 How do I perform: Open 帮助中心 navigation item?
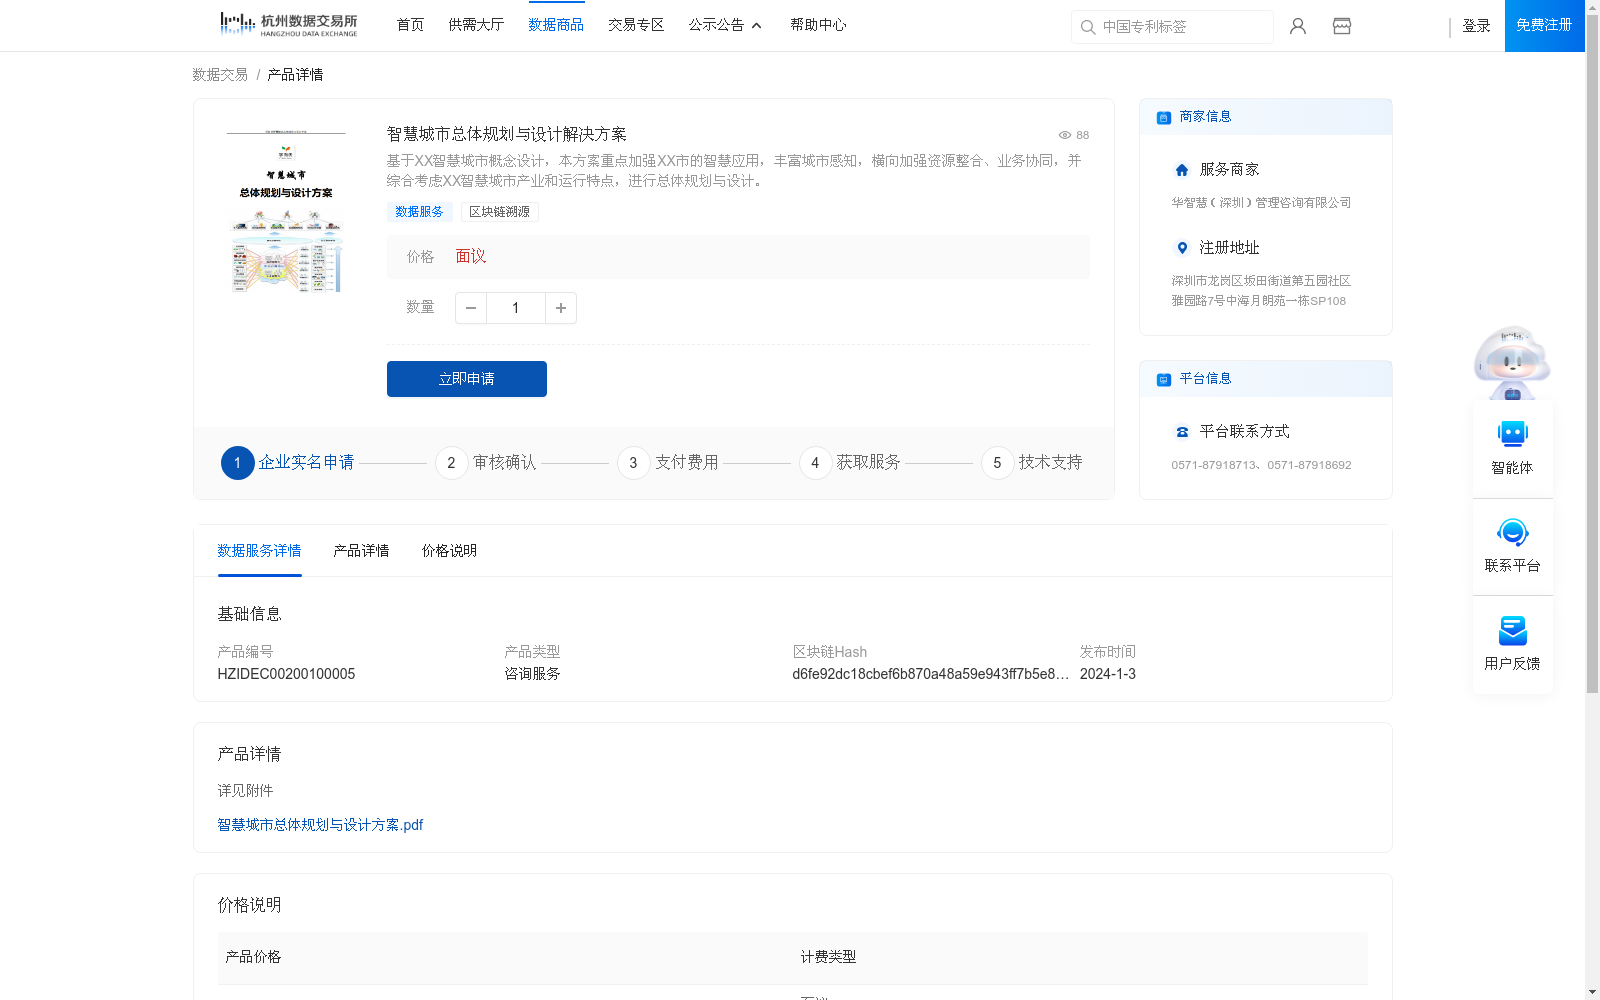click(818, 25)
